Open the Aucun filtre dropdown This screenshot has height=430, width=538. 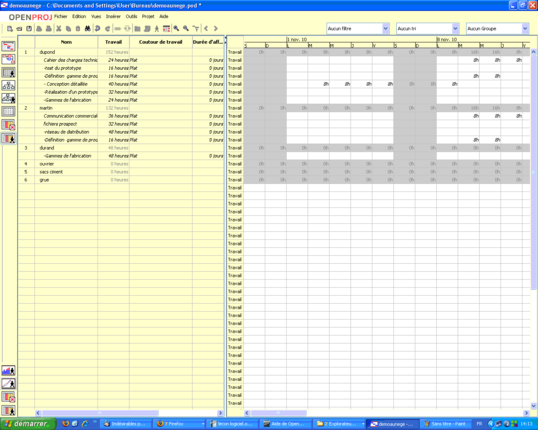point(358,29)
